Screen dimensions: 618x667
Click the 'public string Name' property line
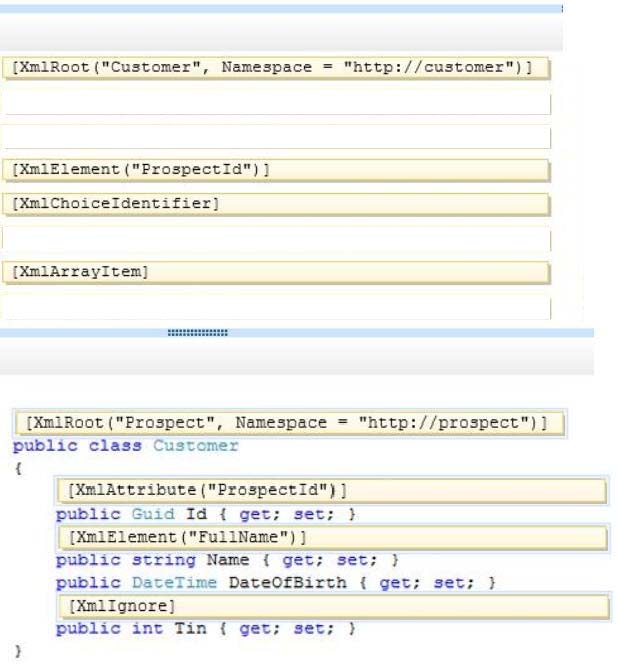228,560
